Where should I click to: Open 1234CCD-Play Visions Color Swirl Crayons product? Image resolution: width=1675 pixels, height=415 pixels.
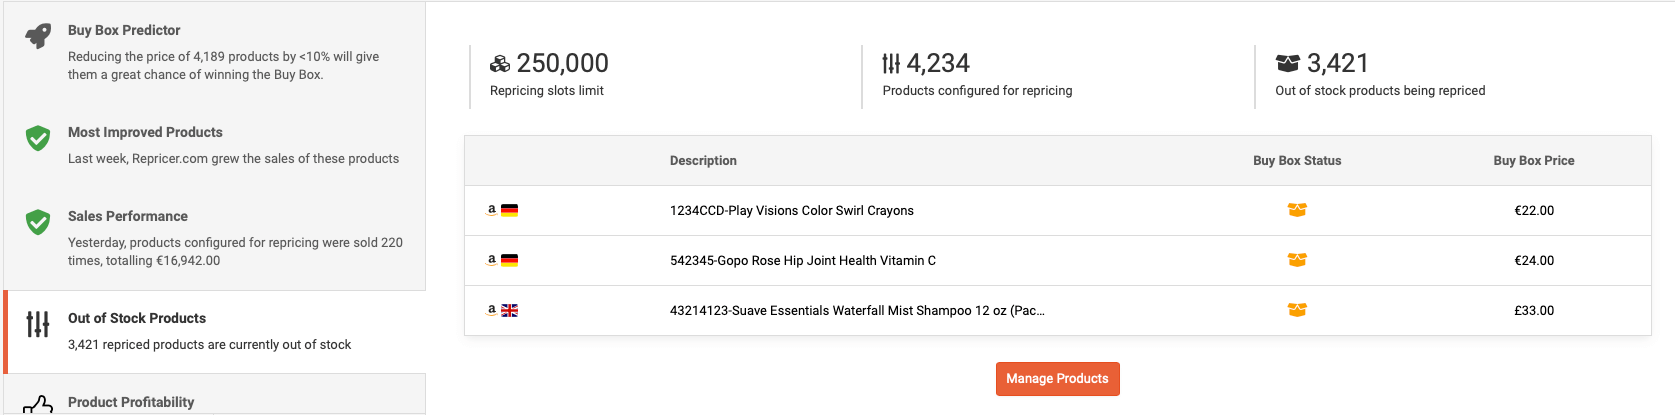tap(791, 211)
